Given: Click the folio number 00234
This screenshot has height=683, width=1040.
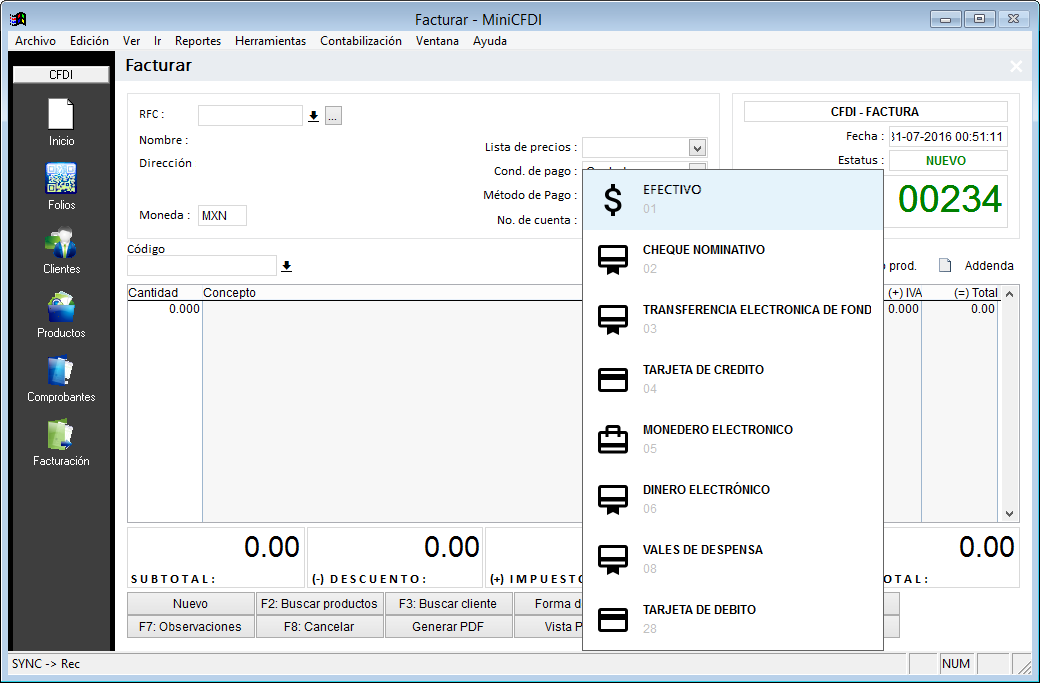Looking at the screenshot, I should (950, 200).
